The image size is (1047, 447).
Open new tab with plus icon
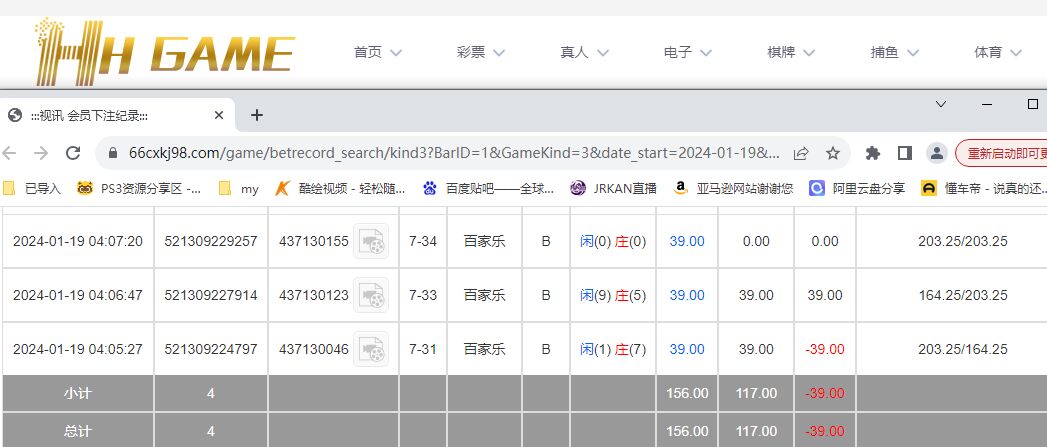pos(257,116)
